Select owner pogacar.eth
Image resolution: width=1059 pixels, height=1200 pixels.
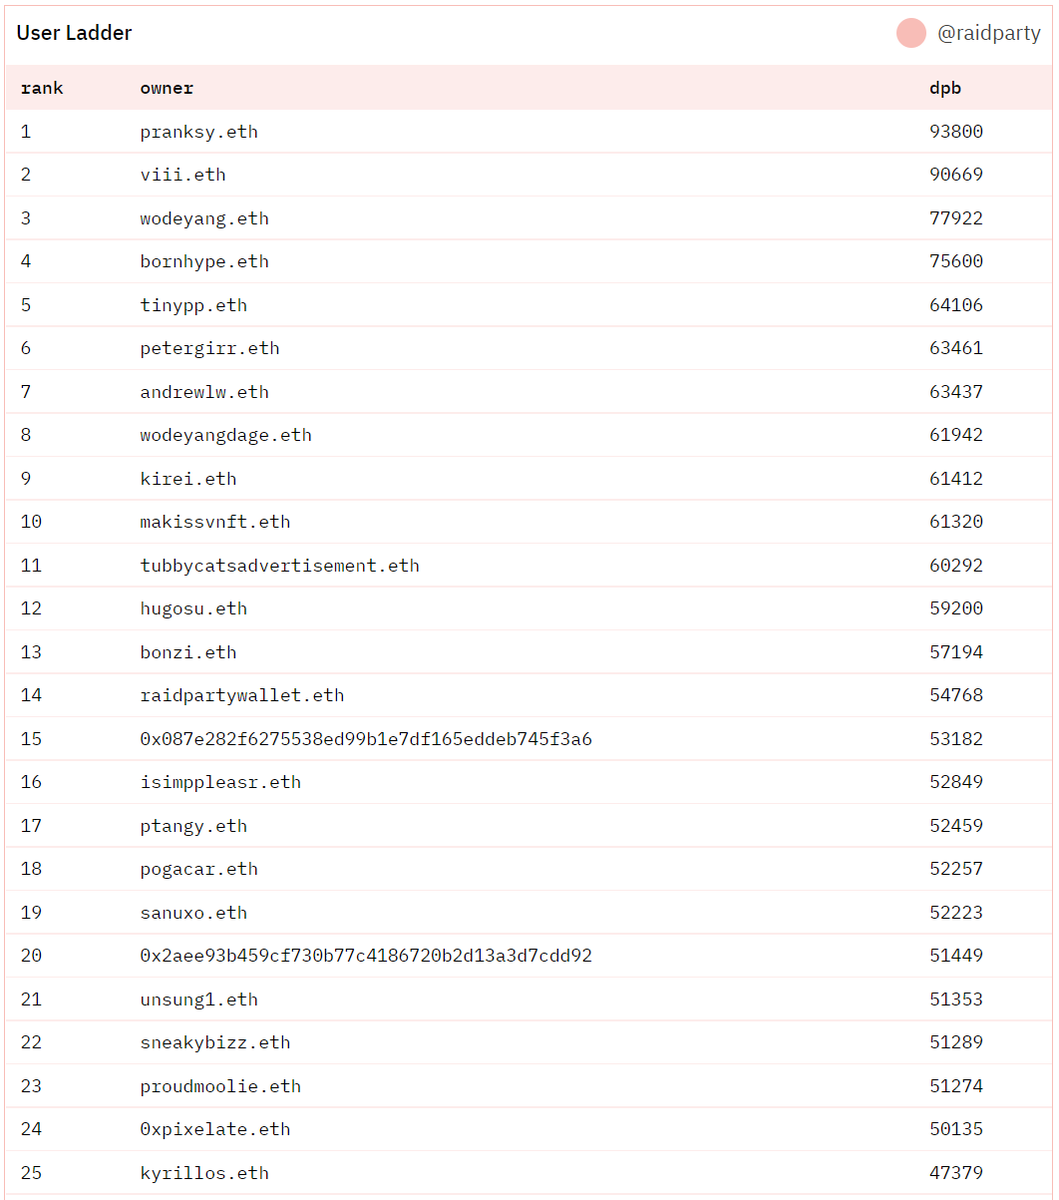click(x=199, y=869)
